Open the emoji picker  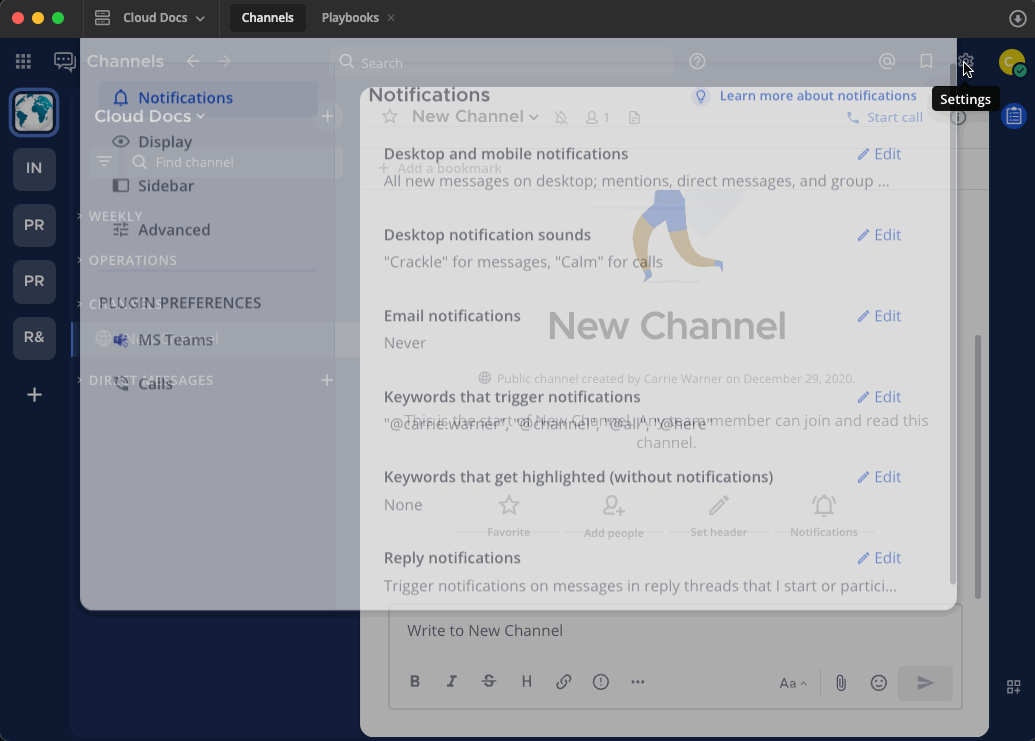879,683
